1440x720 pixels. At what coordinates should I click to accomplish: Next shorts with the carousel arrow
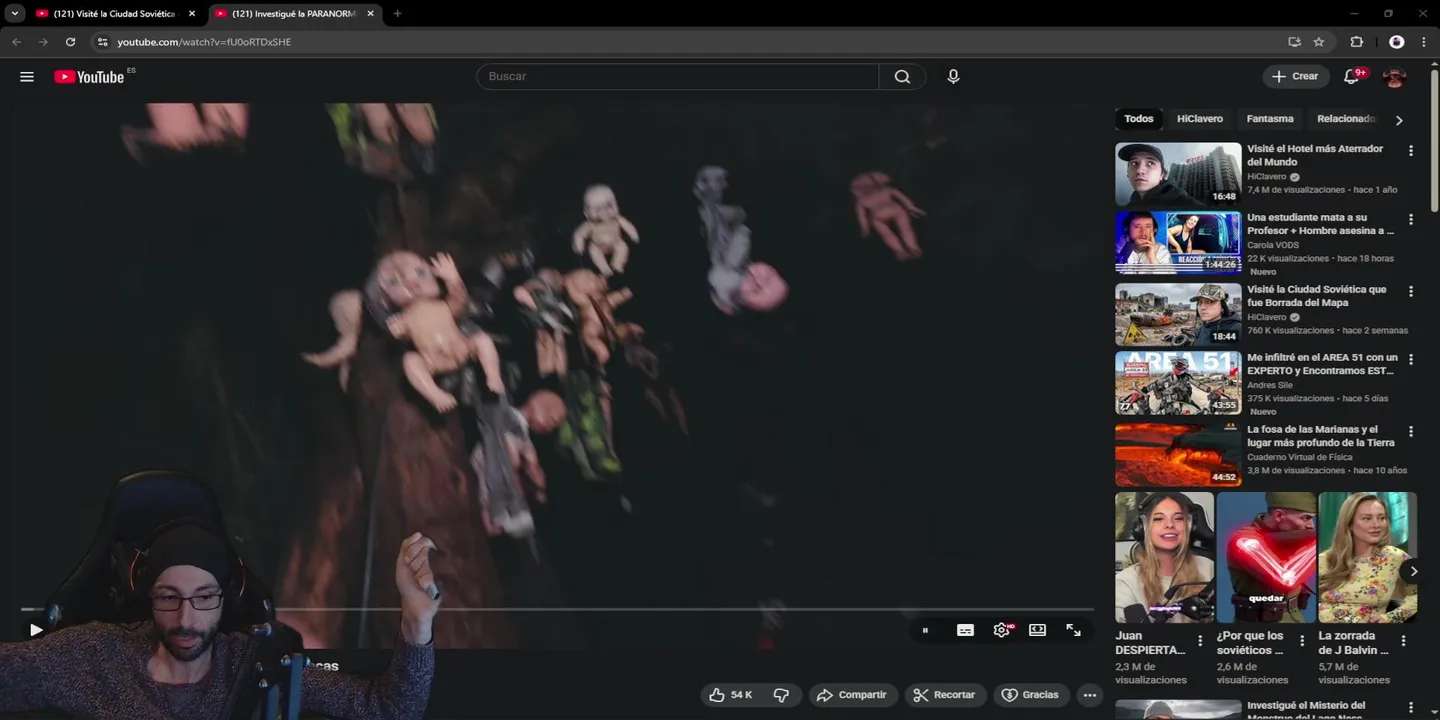click(x=1413, y=572)
